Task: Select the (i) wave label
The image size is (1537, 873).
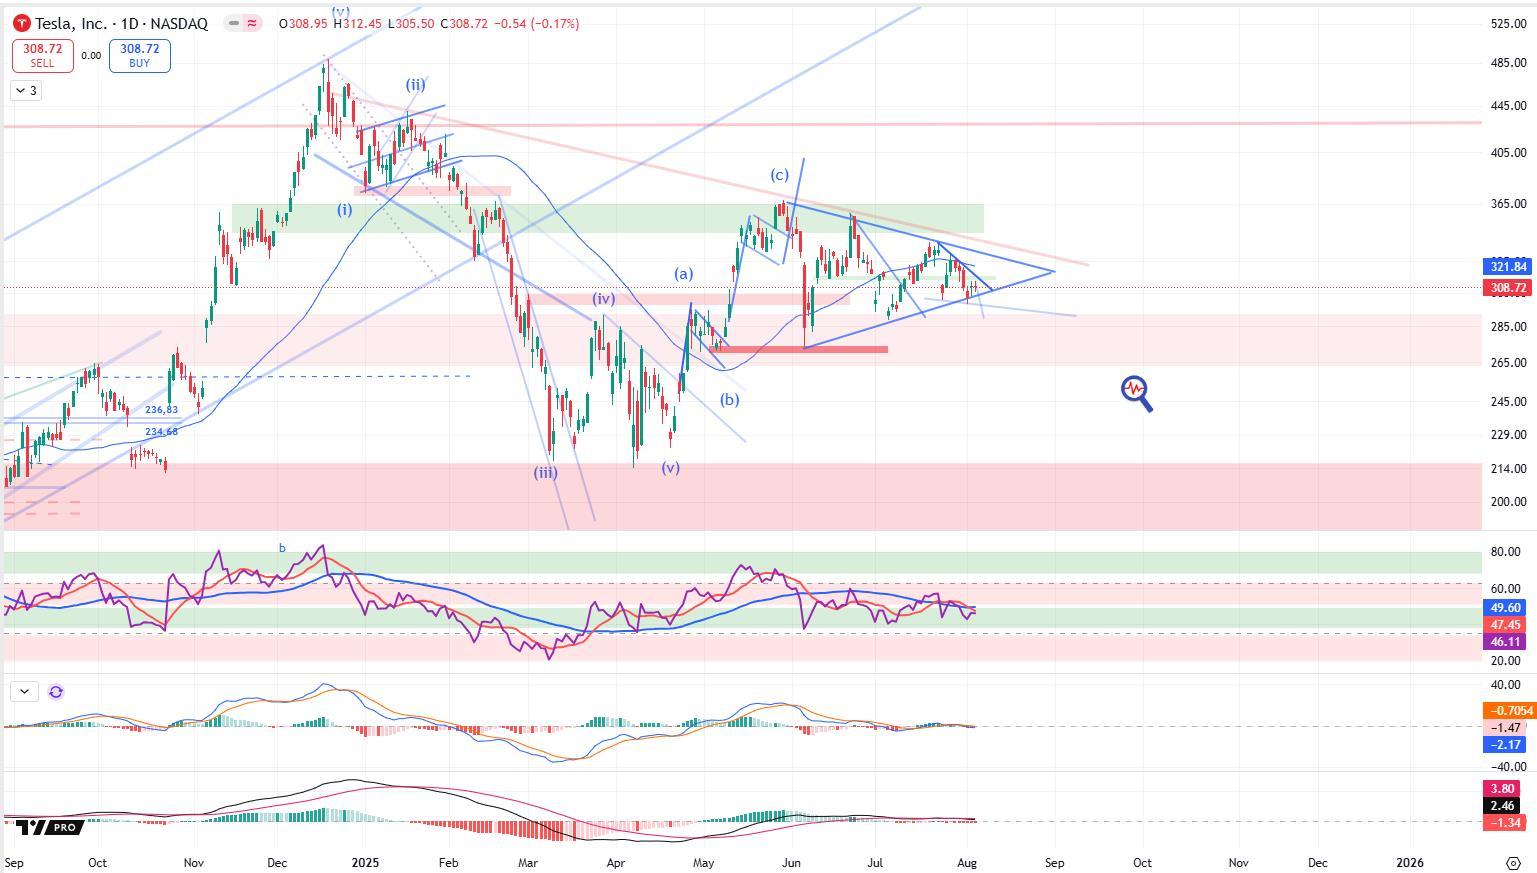Action: click(x=344, y=210)
